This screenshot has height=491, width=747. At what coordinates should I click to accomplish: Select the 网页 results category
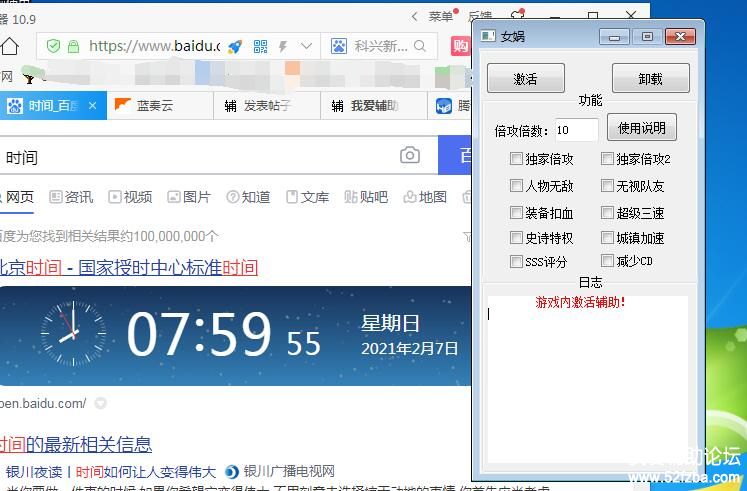(19, 197)
